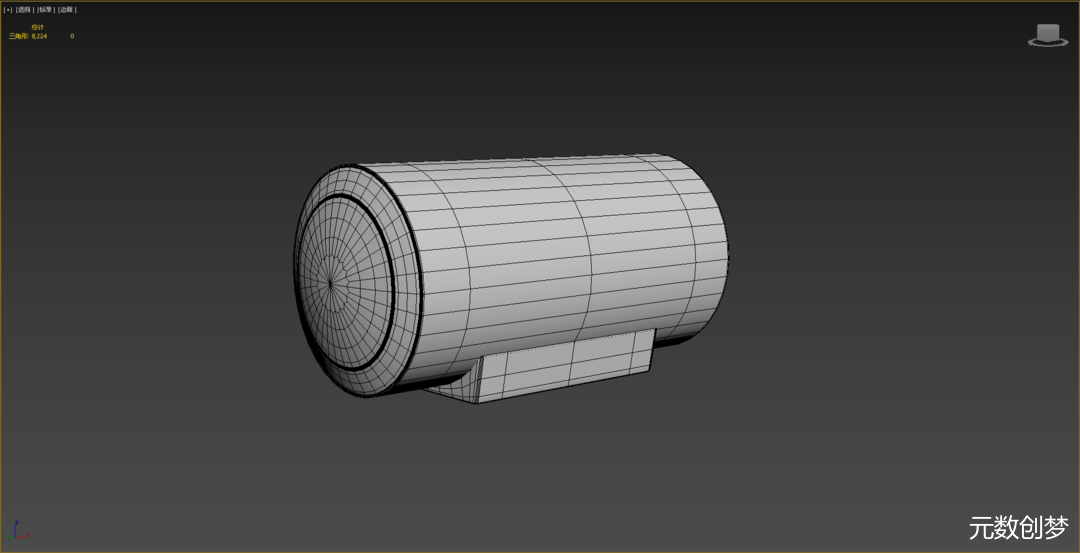
Task: Click the world axis tripod origin
Action: pos(17,536)
